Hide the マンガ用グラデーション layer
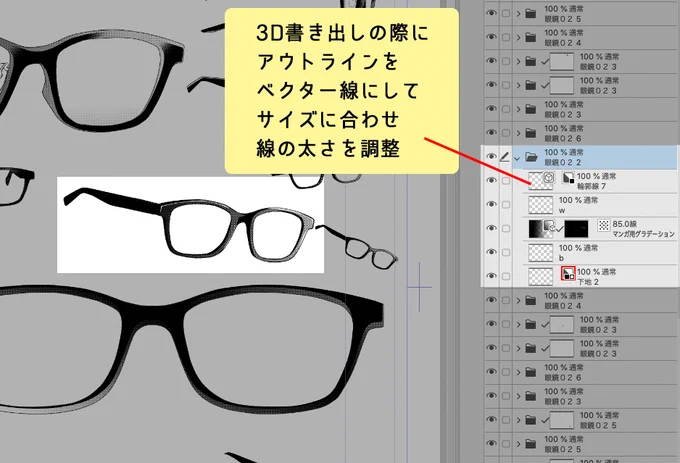The image size is (680, 463). point(491,228)
